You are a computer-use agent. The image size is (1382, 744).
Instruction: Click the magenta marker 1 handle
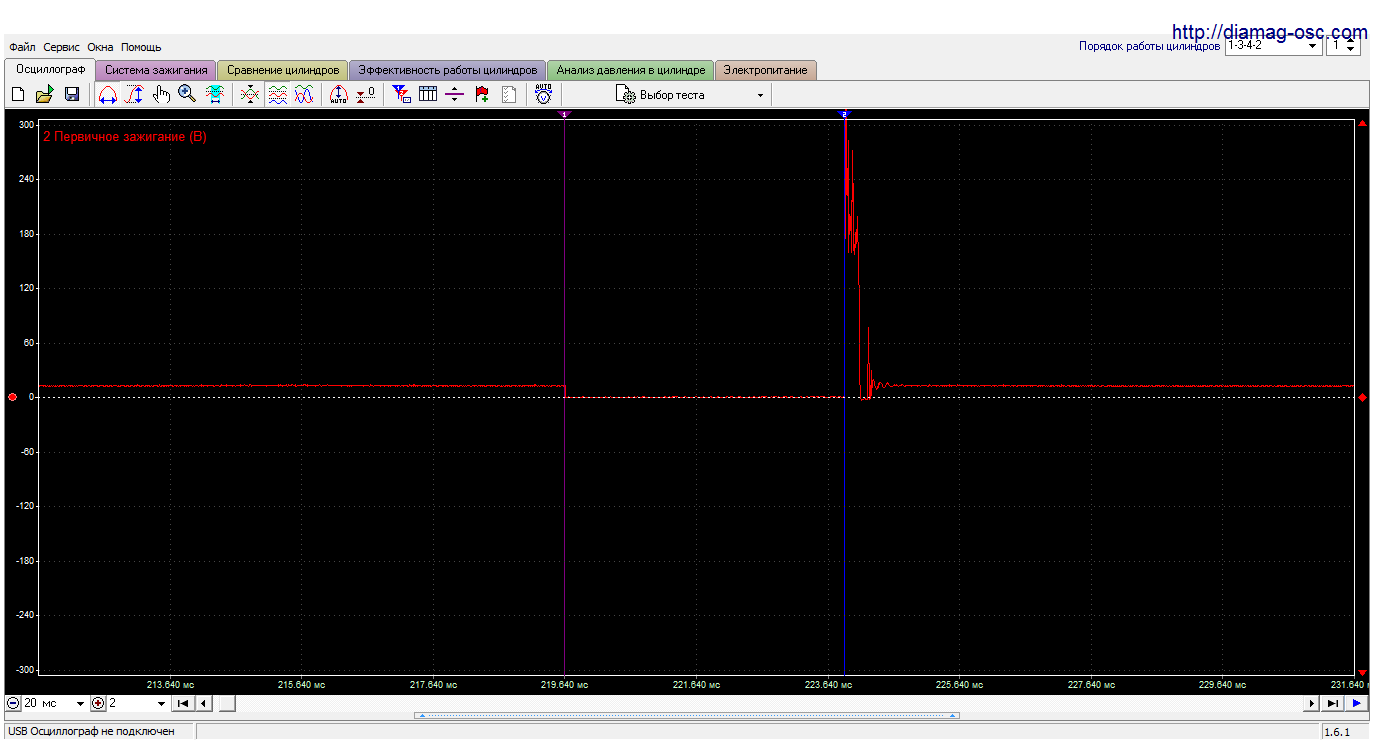click(564, 114)
